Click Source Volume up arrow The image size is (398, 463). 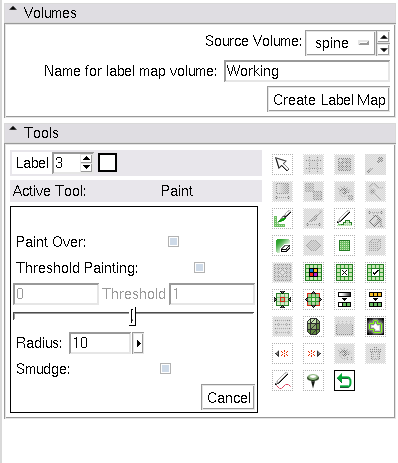384,37
